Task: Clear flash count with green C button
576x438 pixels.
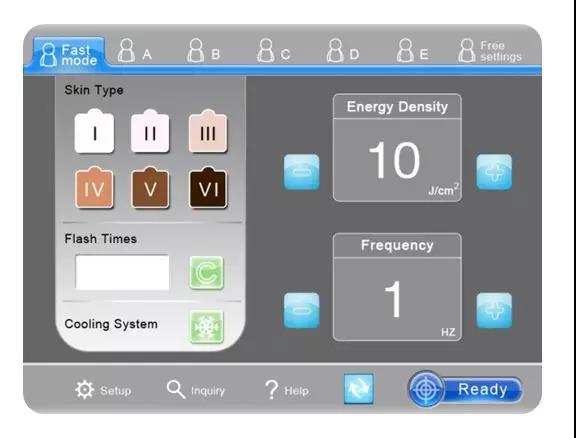Action: (x=206, y=273)
